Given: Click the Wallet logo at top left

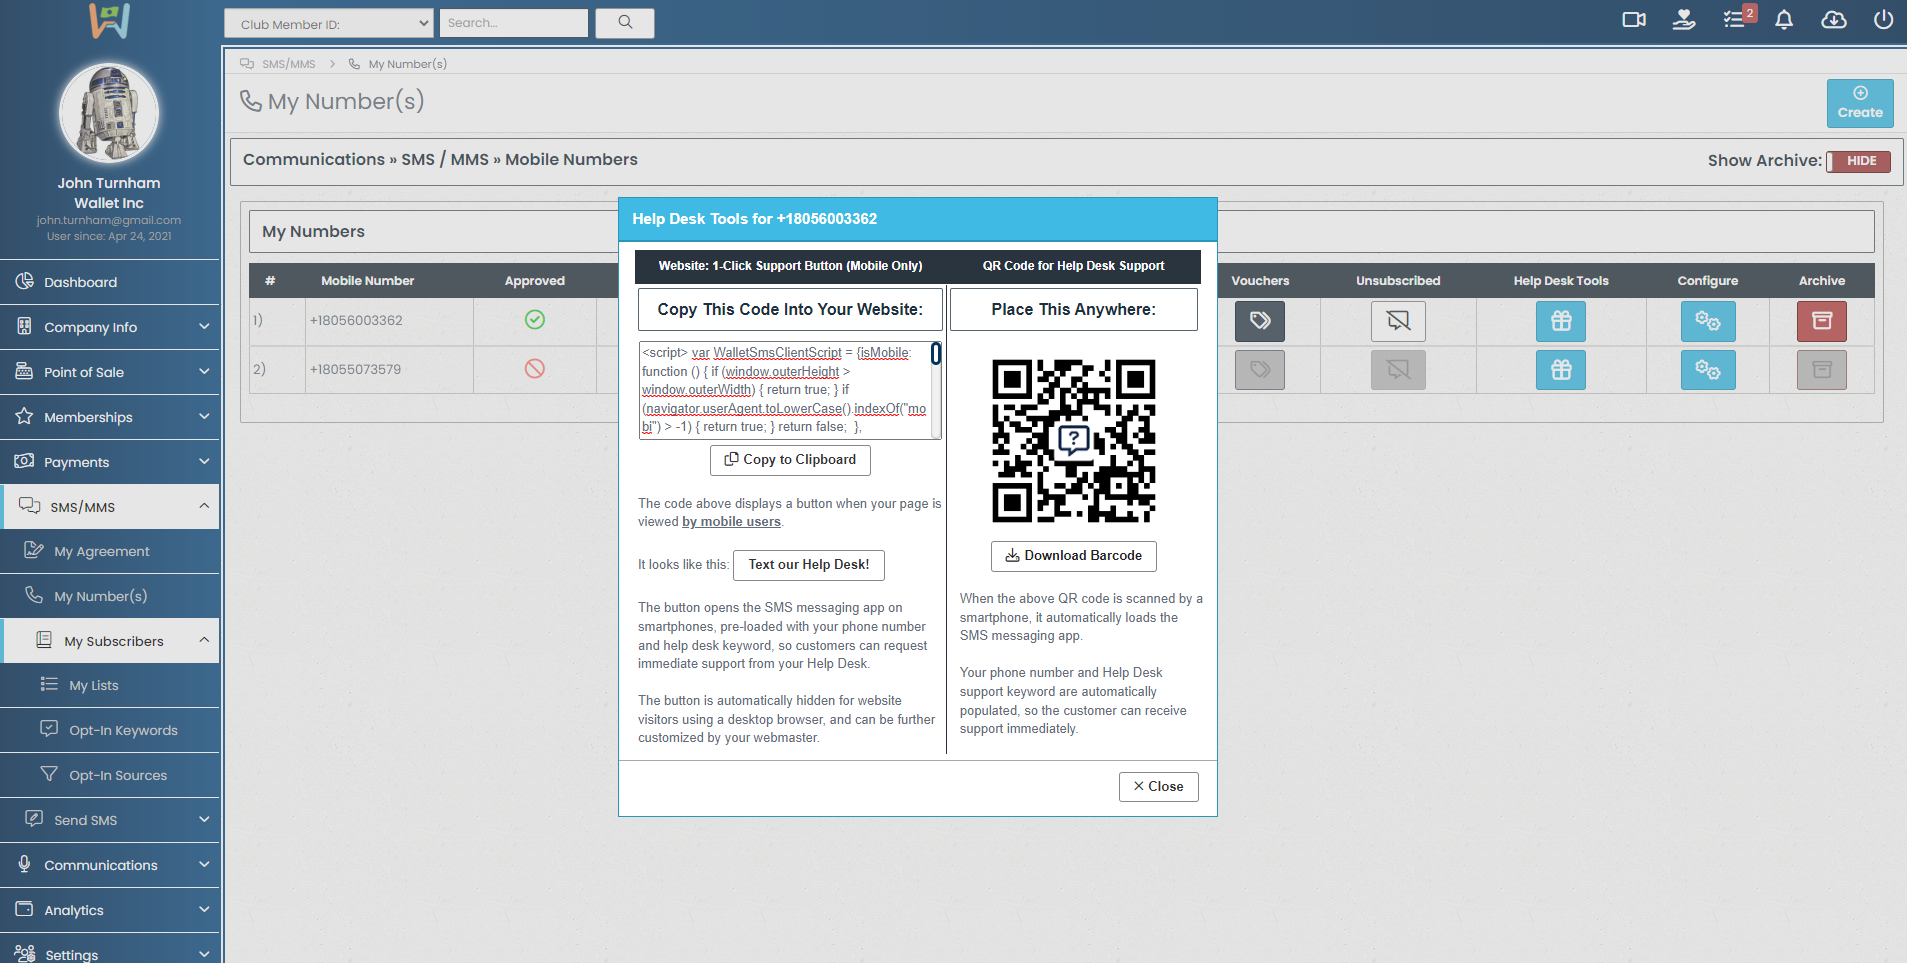Looking at the screenshot, I should point(109,20).
